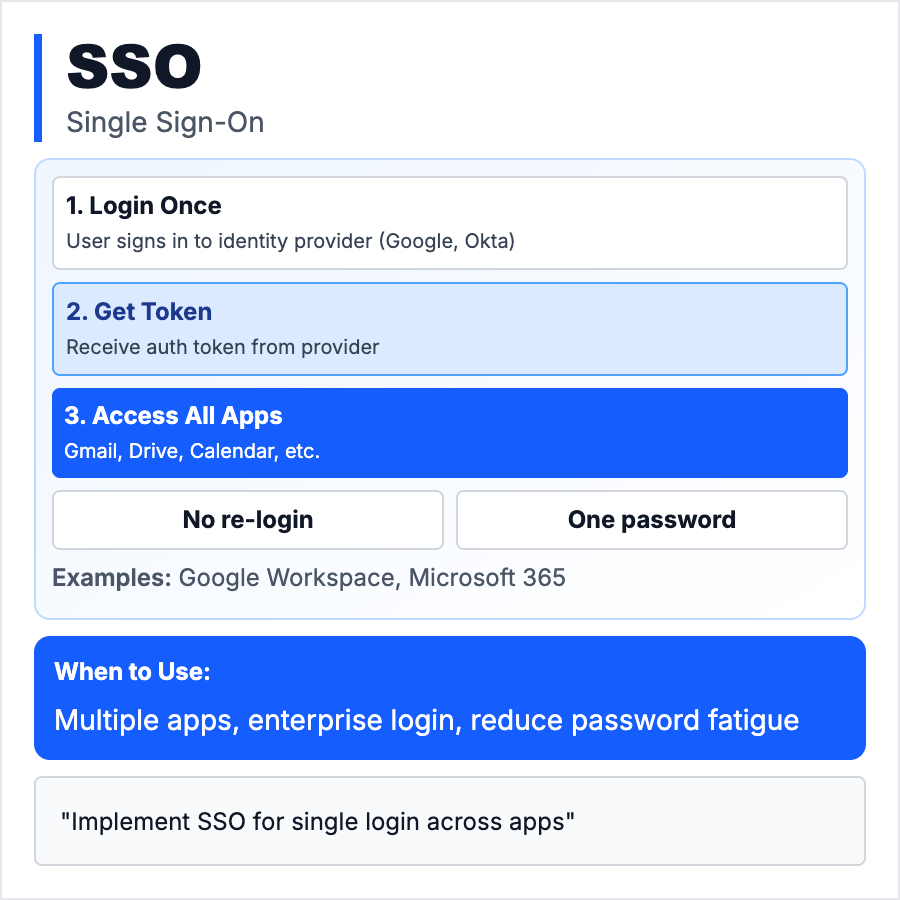Click "User signs in to identity provider" description
The height and width of the screenshot is (900, 900).
click(290, 241)
